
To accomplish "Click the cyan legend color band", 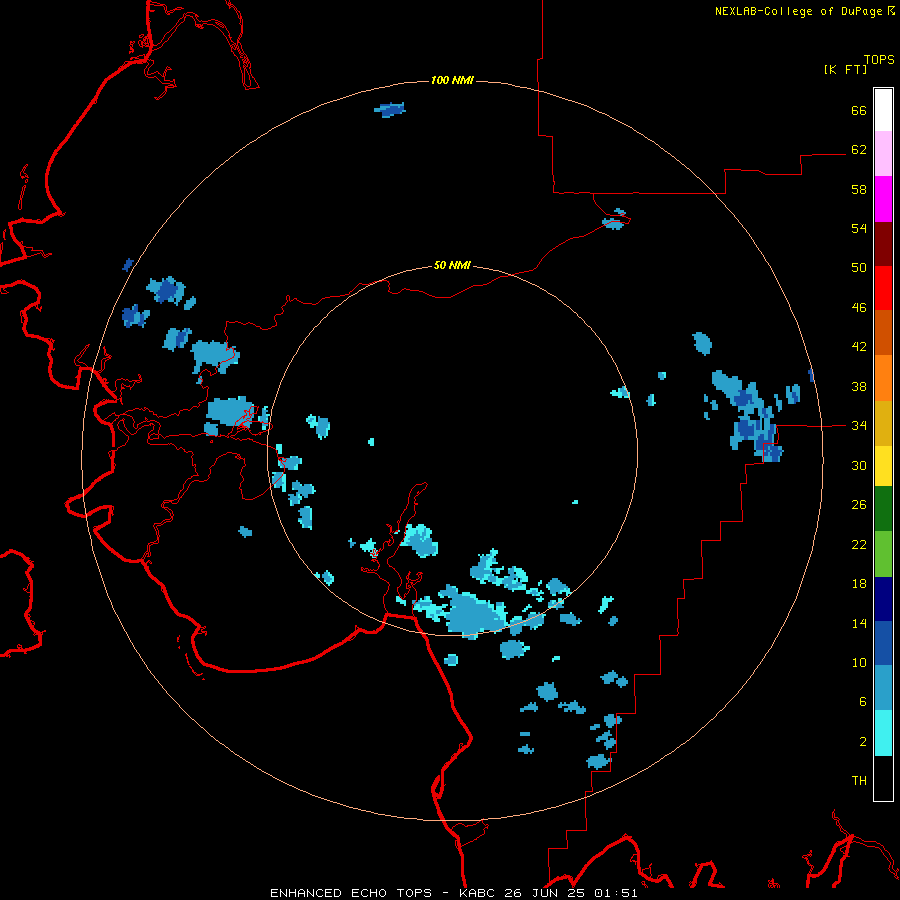I will pyautogui.click(x=883, y=734).
